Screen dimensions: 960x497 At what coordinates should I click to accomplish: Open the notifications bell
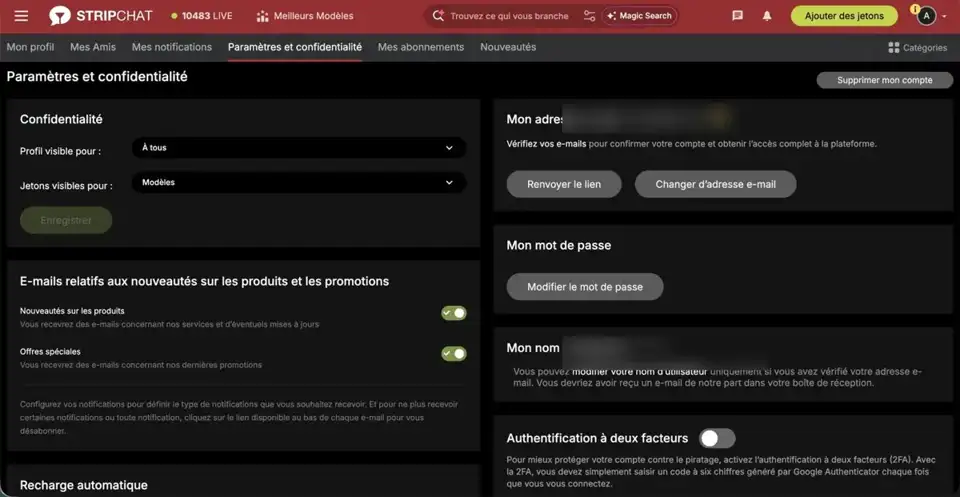point(767,16)
